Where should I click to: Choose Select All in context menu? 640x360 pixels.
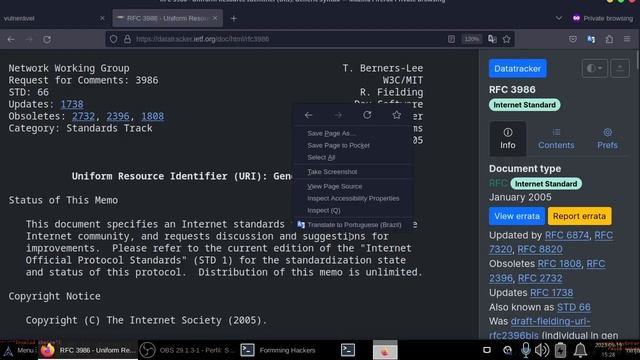point(353,157)
